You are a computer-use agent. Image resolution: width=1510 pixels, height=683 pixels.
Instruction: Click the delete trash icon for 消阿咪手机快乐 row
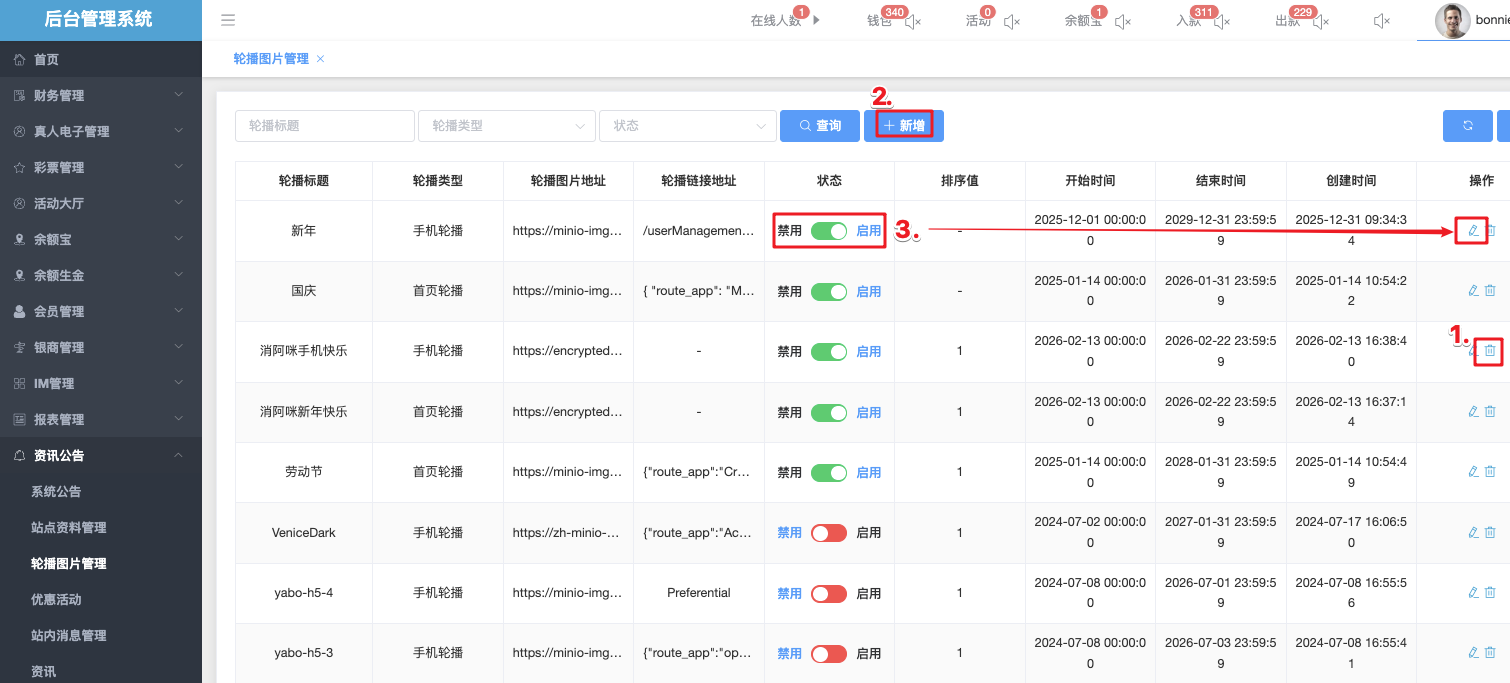tap(1490, 351)
